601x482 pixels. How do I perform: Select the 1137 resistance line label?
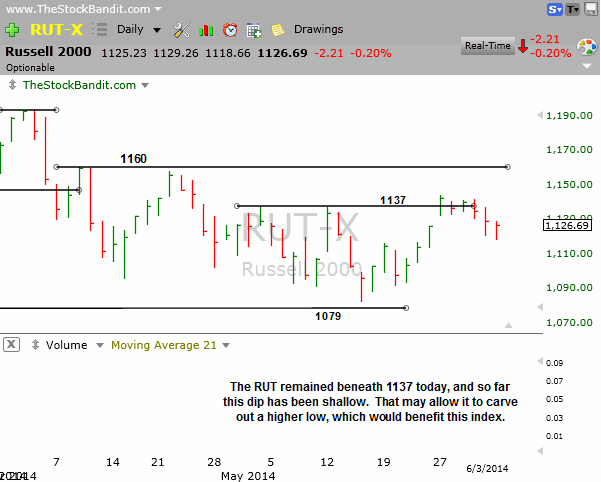tap(393, 200)
